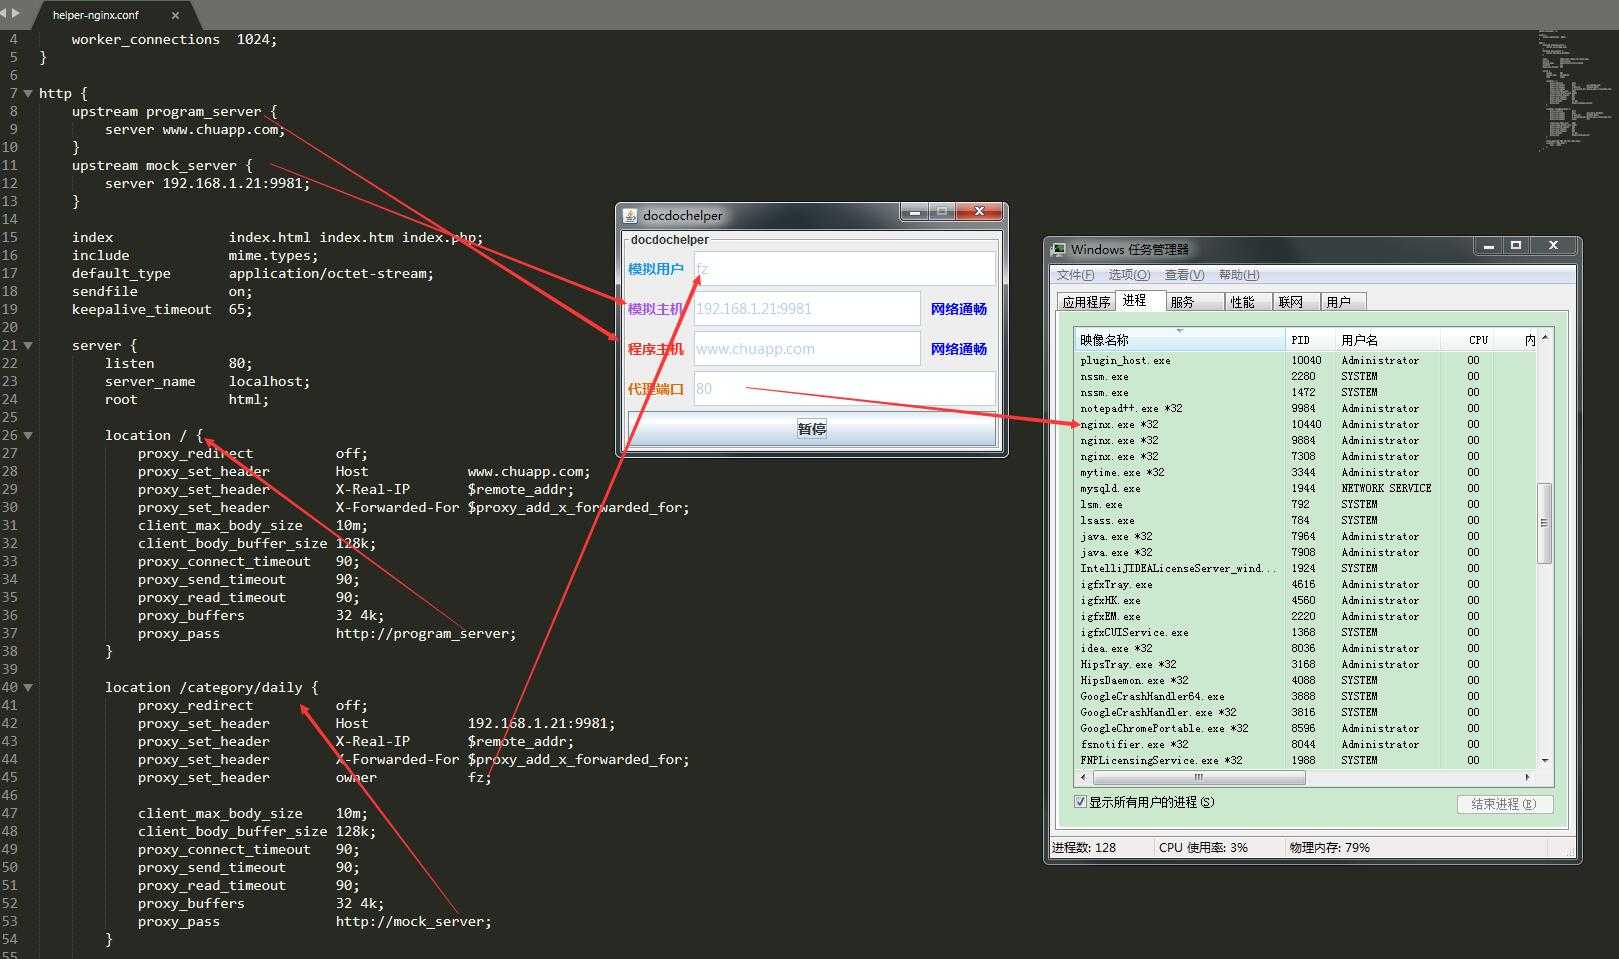Click the 暂停 button in docdochelper
Viewport: 1619px width, 959px height.
[811, 428]
